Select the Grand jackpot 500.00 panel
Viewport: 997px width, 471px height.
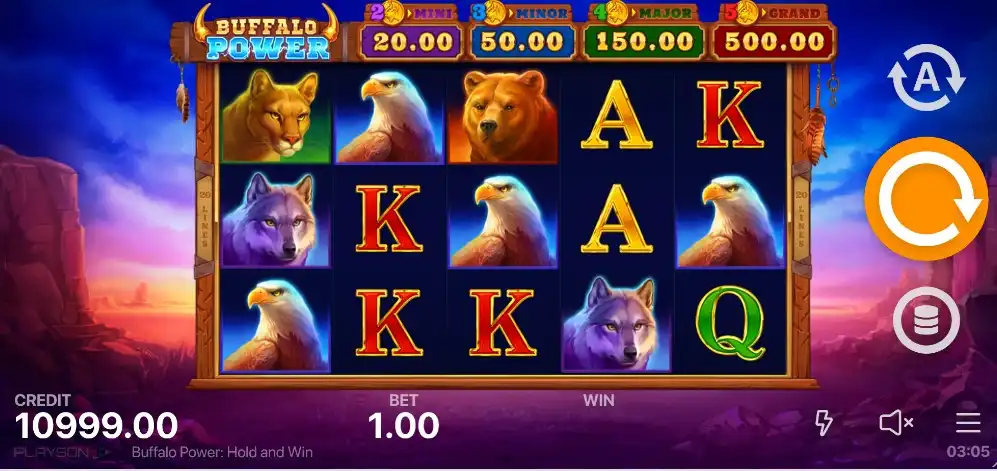tap(774, 33)
